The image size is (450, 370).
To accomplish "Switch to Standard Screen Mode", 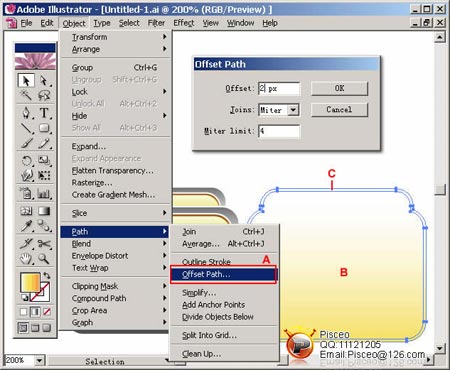I will (x=23, y=328).
